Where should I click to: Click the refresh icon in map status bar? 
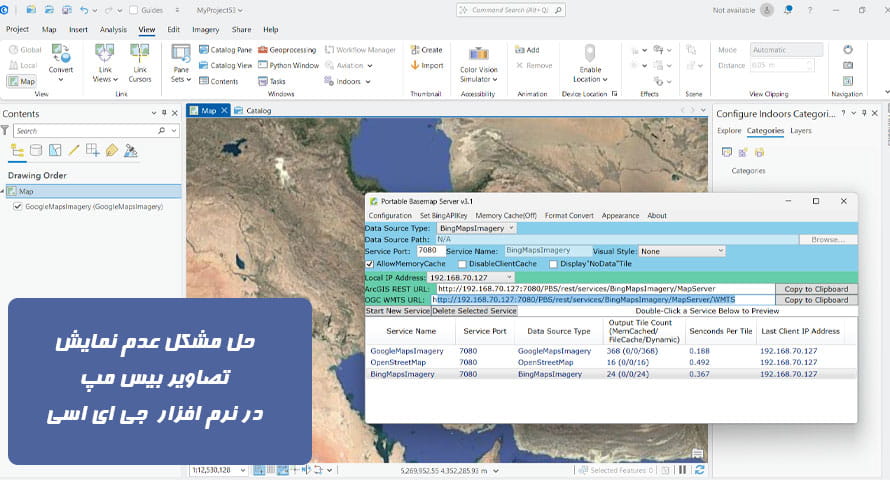point(700,470)
